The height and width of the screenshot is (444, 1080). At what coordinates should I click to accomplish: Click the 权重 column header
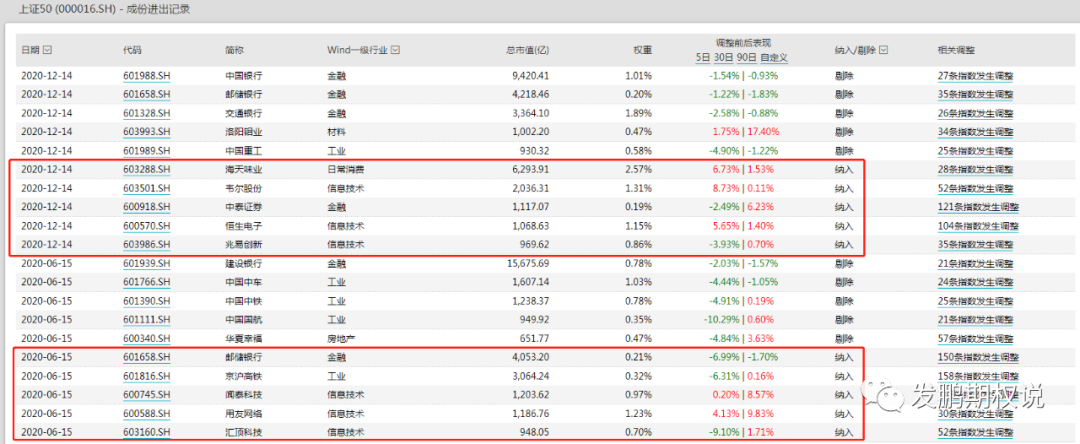[643, 50]
